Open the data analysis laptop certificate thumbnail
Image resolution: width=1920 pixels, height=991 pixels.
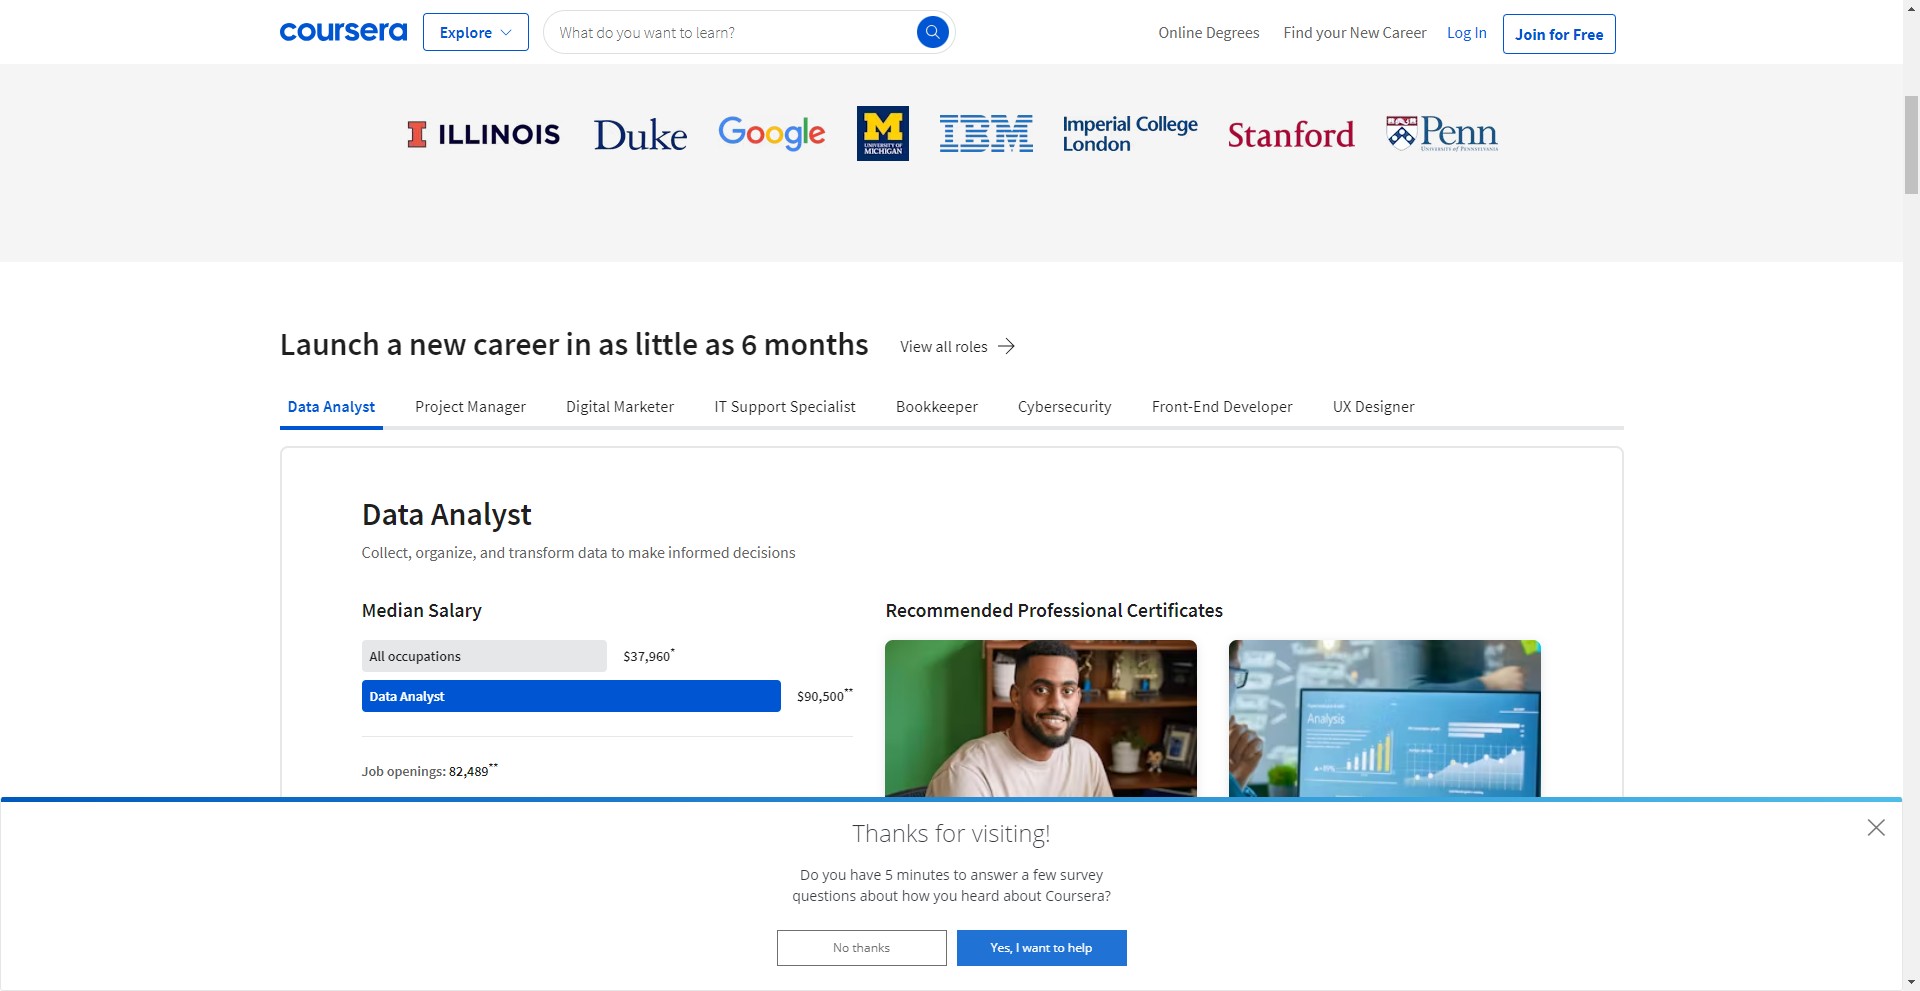(x=1384, y=718)
